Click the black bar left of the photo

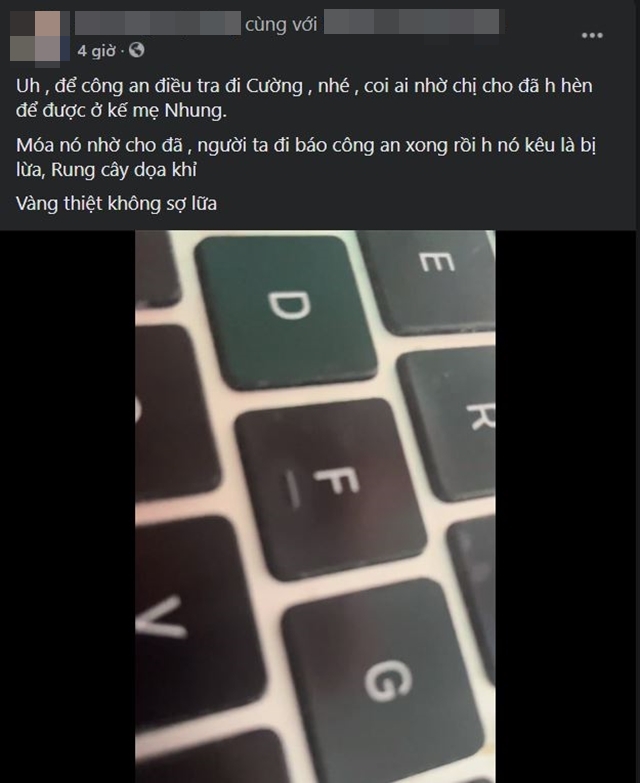[x=67, y=506]
